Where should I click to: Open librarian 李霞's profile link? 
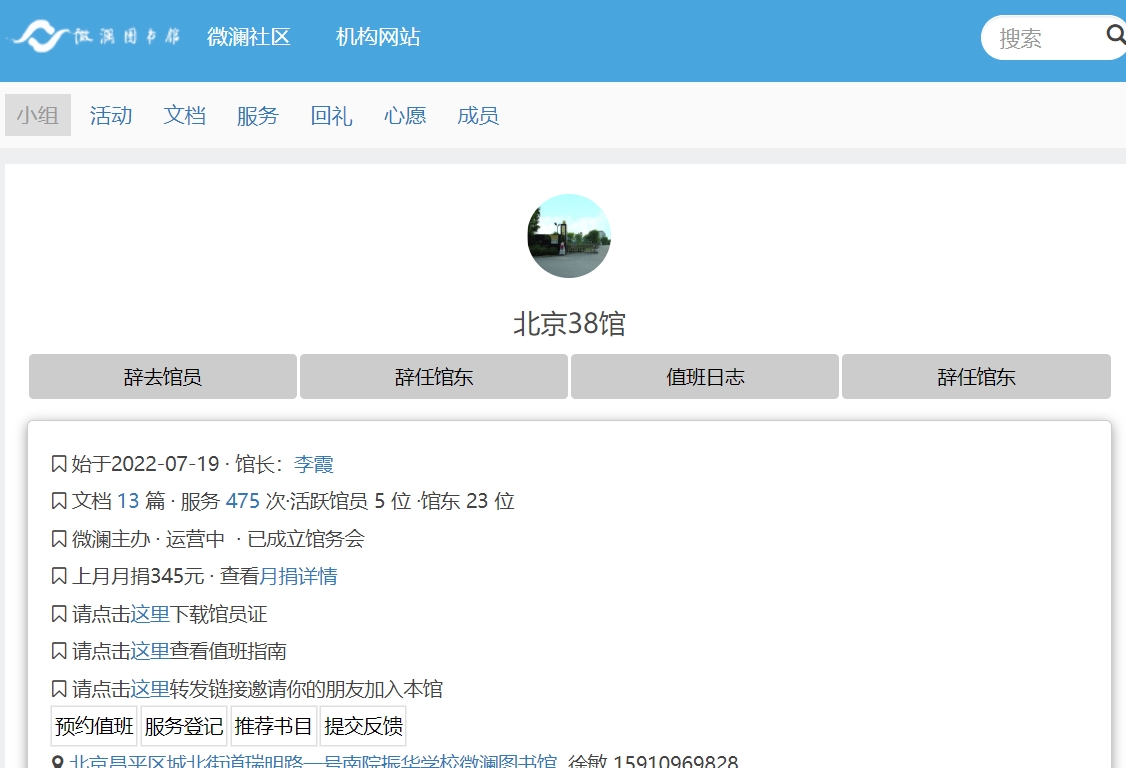tap(314, 464)
